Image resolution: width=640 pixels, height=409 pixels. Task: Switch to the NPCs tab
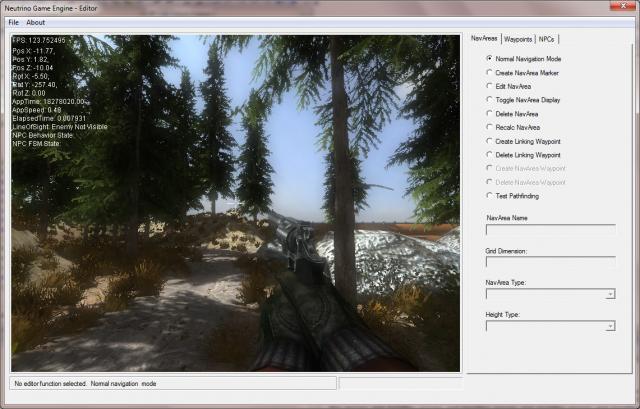547,39
